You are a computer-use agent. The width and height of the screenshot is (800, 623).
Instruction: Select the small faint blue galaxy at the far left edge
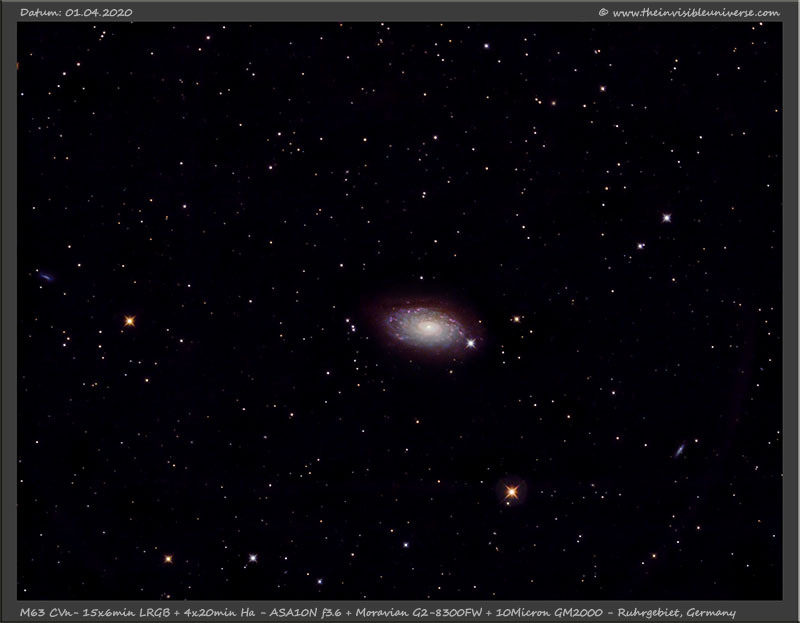(45, 276)
